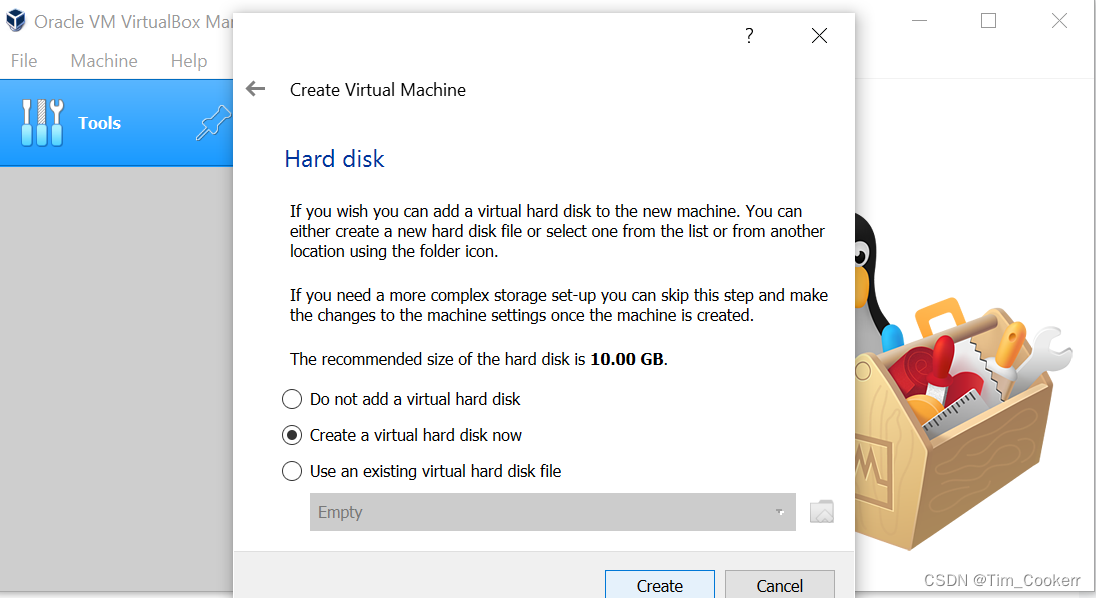Viewport: 1096px width, 598px height.
Task: Click the back arrow in the wizard
Action: click(x=256, y=89)
